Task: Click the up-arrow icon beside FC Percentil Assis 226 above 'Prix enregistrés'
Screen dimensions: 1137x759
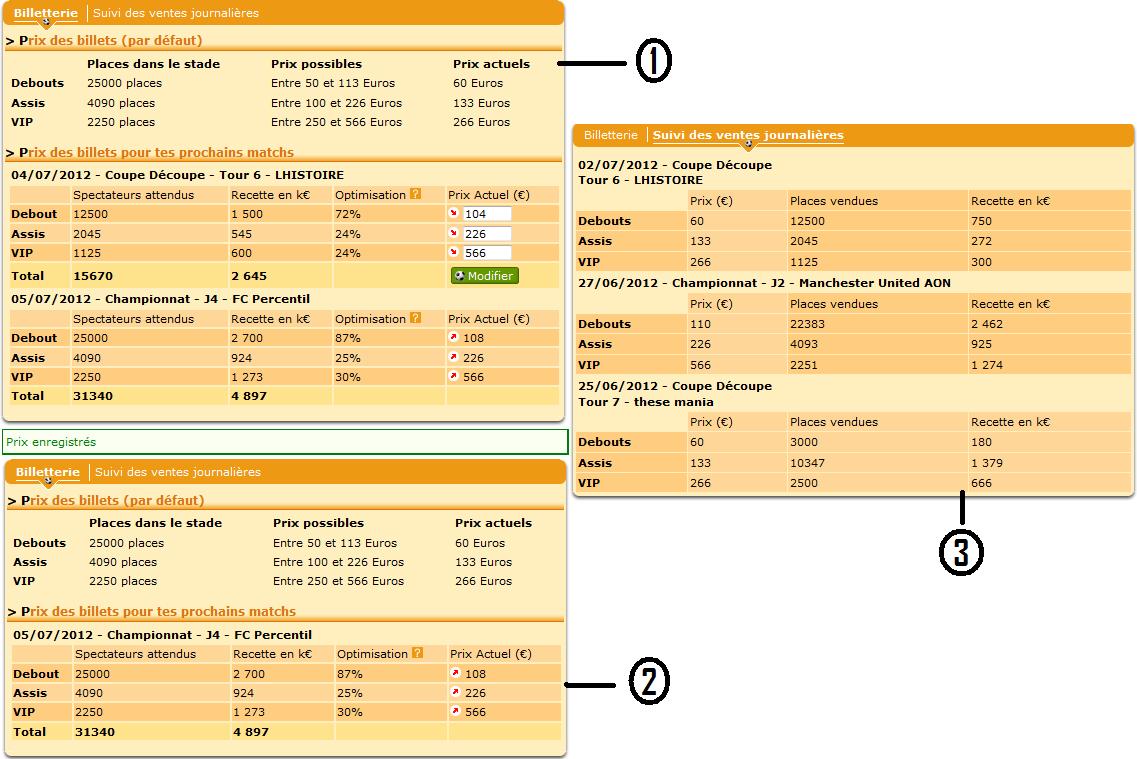Action: pyautogui.click(x=454, y=357)
